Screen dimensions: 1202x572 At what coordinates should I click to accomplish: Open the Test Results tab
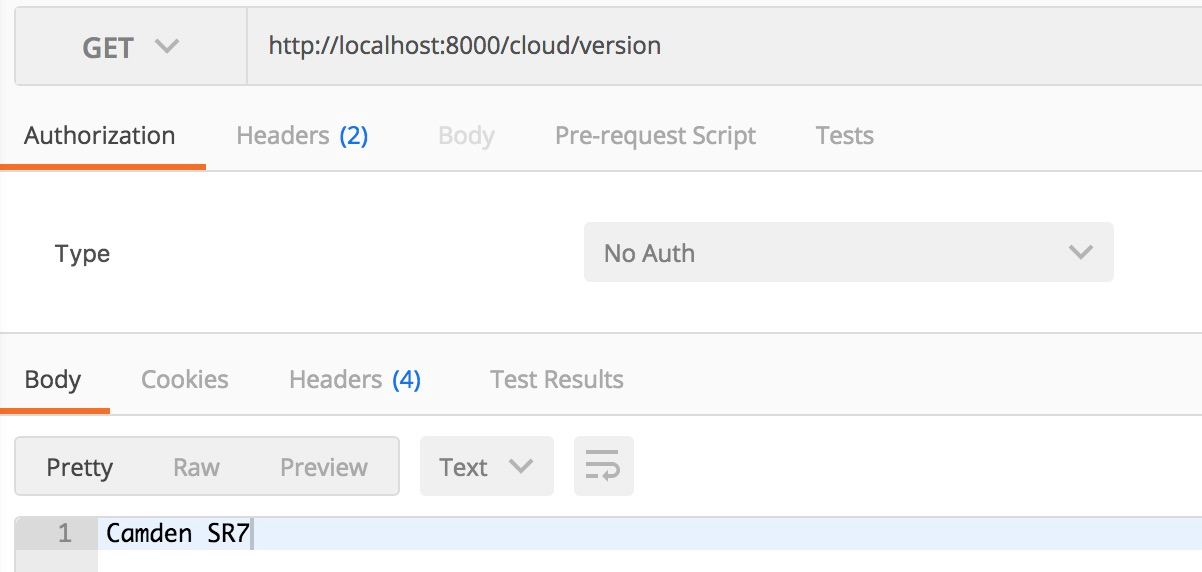(x=557, y=380)
